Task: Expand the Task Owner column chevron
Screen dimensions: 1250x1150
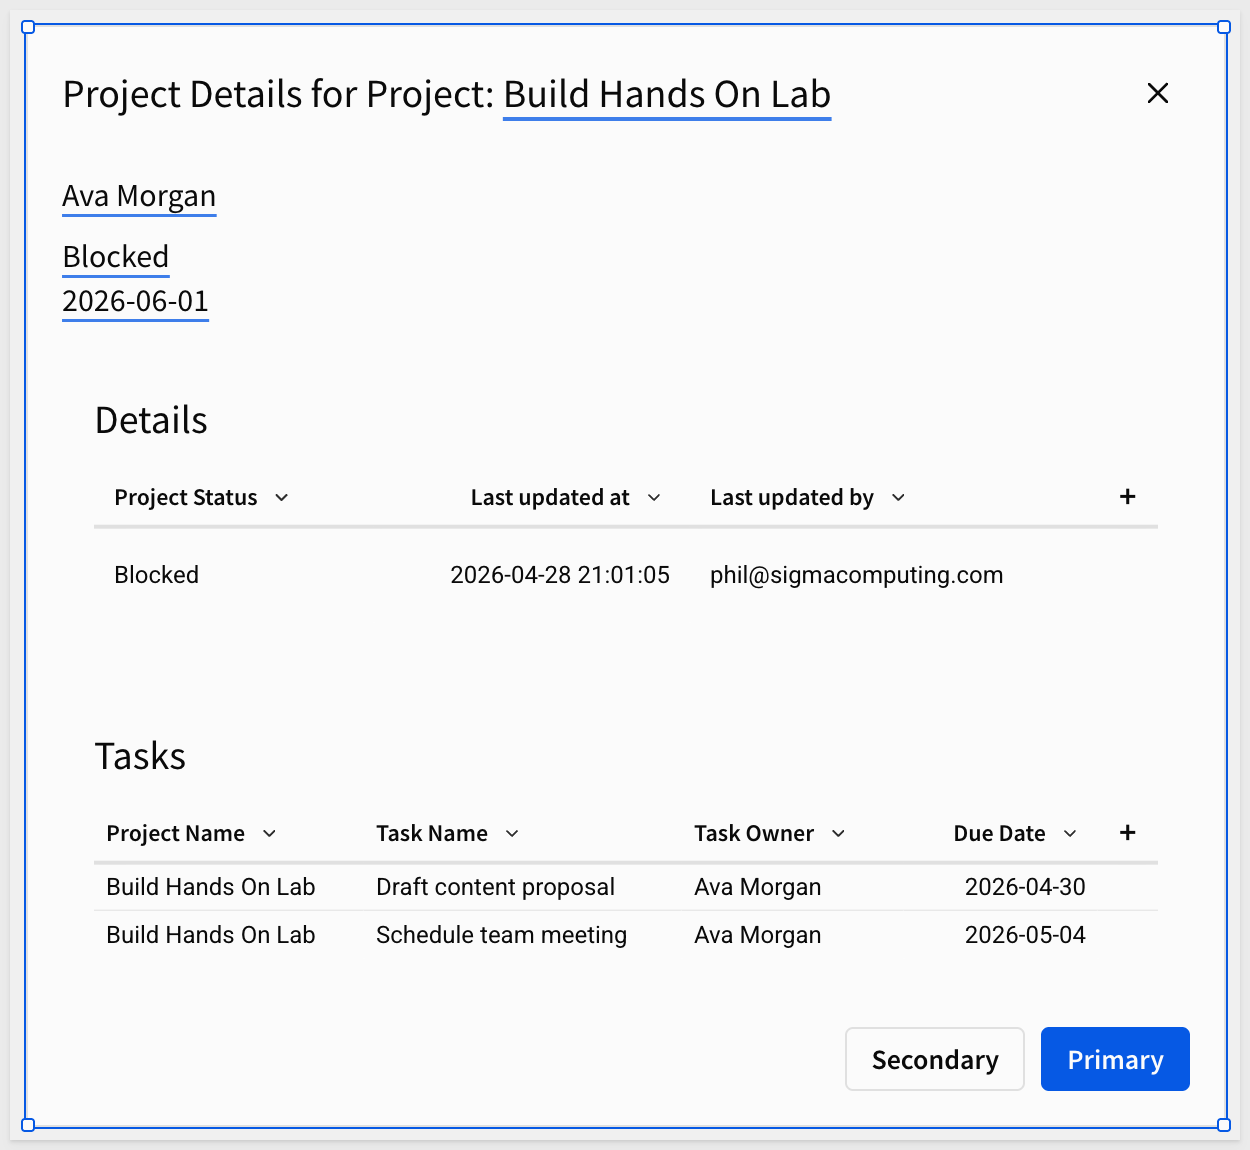Action: point(838,834)
